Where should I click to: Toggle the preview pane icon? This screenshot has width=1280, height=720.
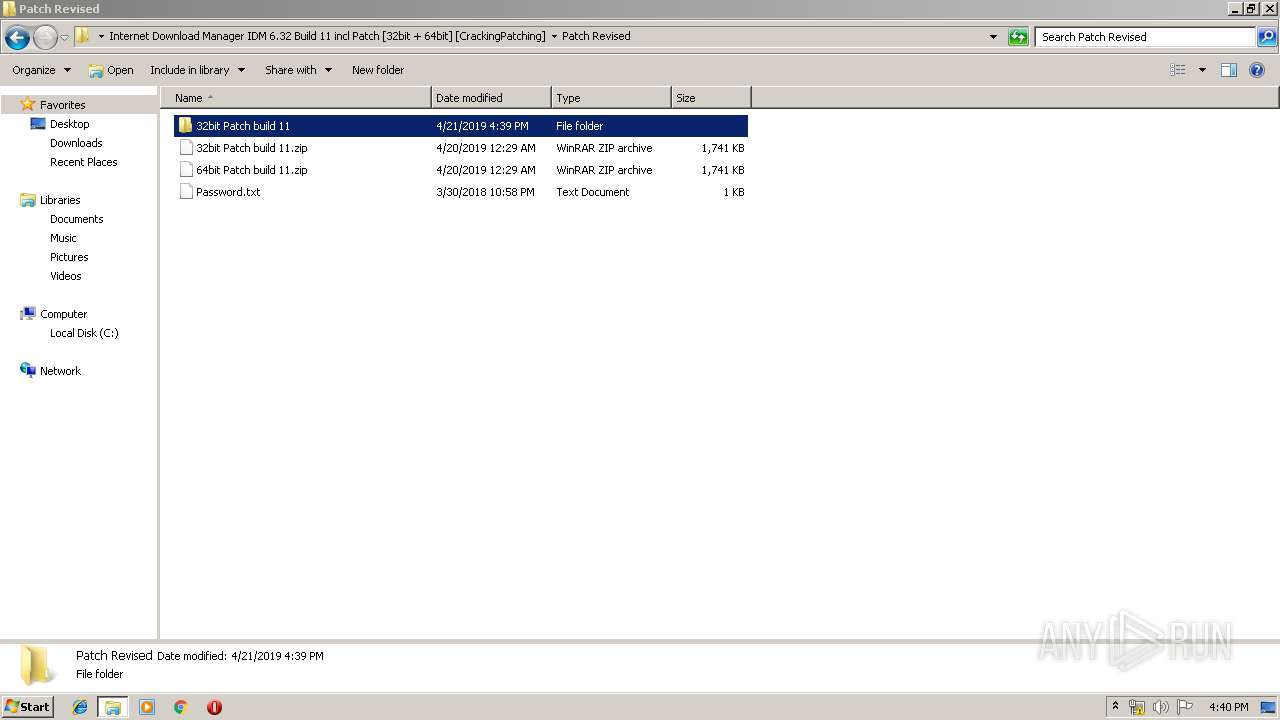[x=1229, y=70]
